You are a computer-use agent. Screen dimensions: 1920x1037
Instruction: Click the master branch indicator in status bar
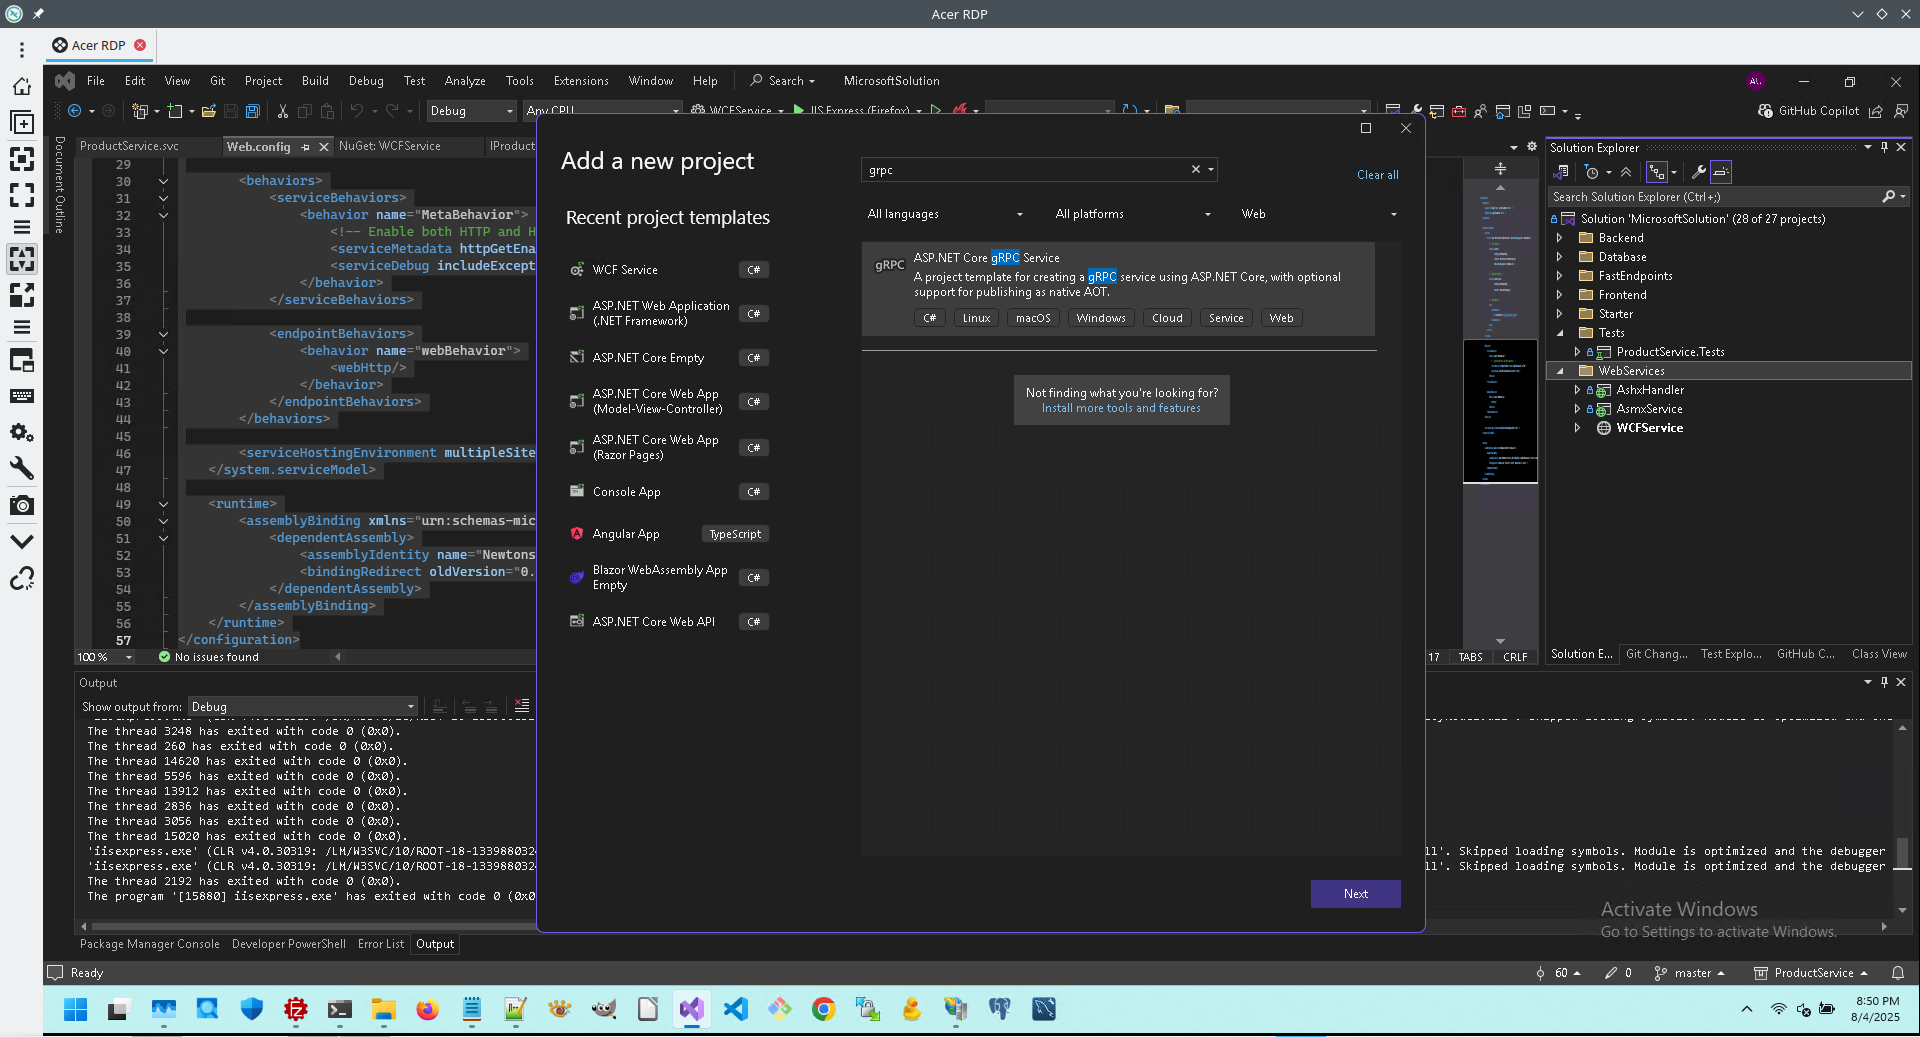[x=1690, y=972]
